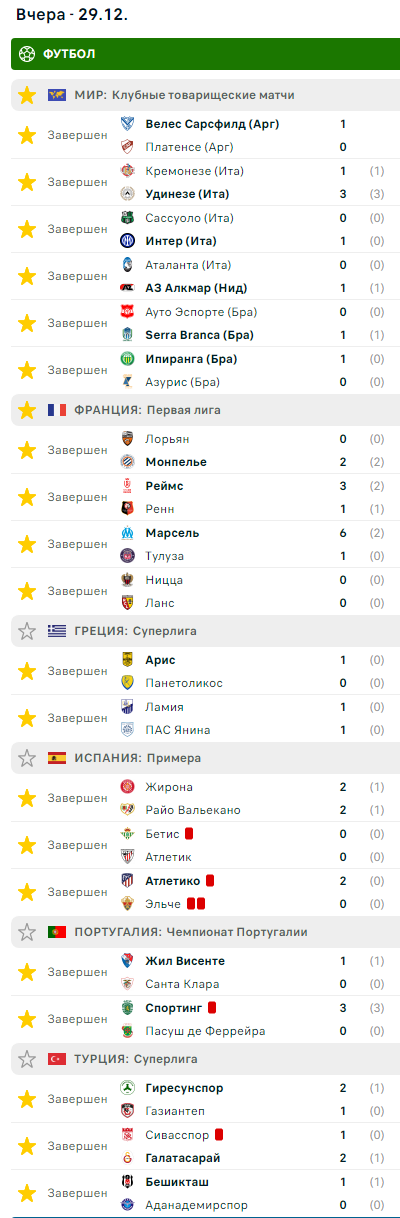The image size is (400, 1218).
Task: Click the Galatasaray team logo
Action: 127,1157
